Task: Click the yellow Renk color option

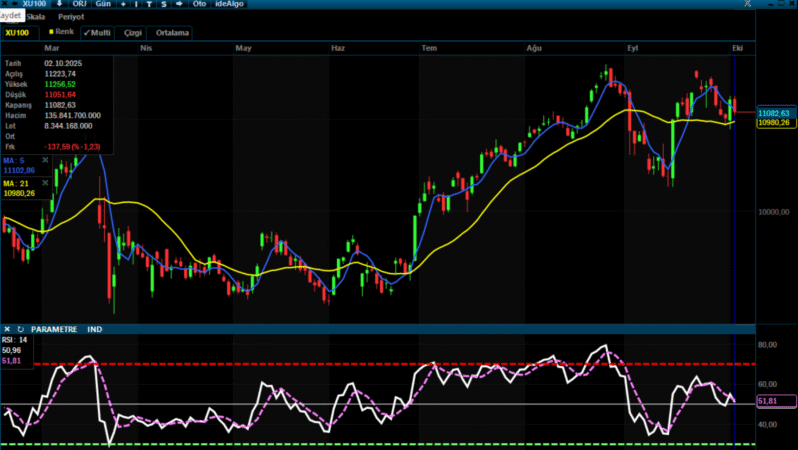Action: click(61, 32)
